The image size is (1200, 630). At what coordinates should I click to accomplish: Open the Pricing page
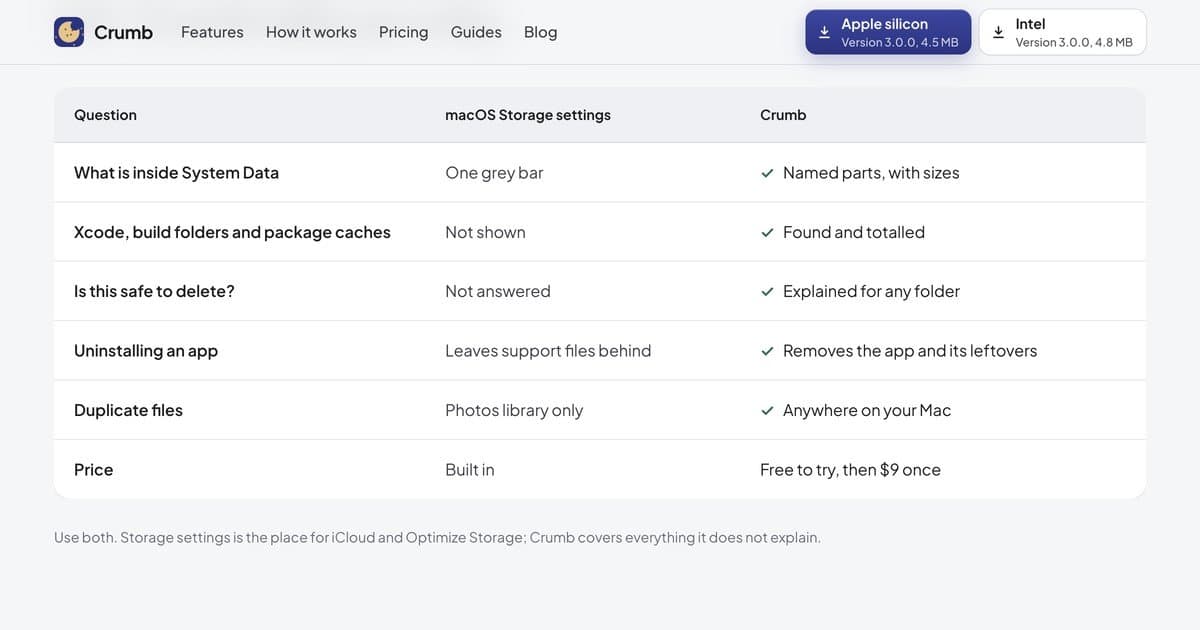click(404, 32)
